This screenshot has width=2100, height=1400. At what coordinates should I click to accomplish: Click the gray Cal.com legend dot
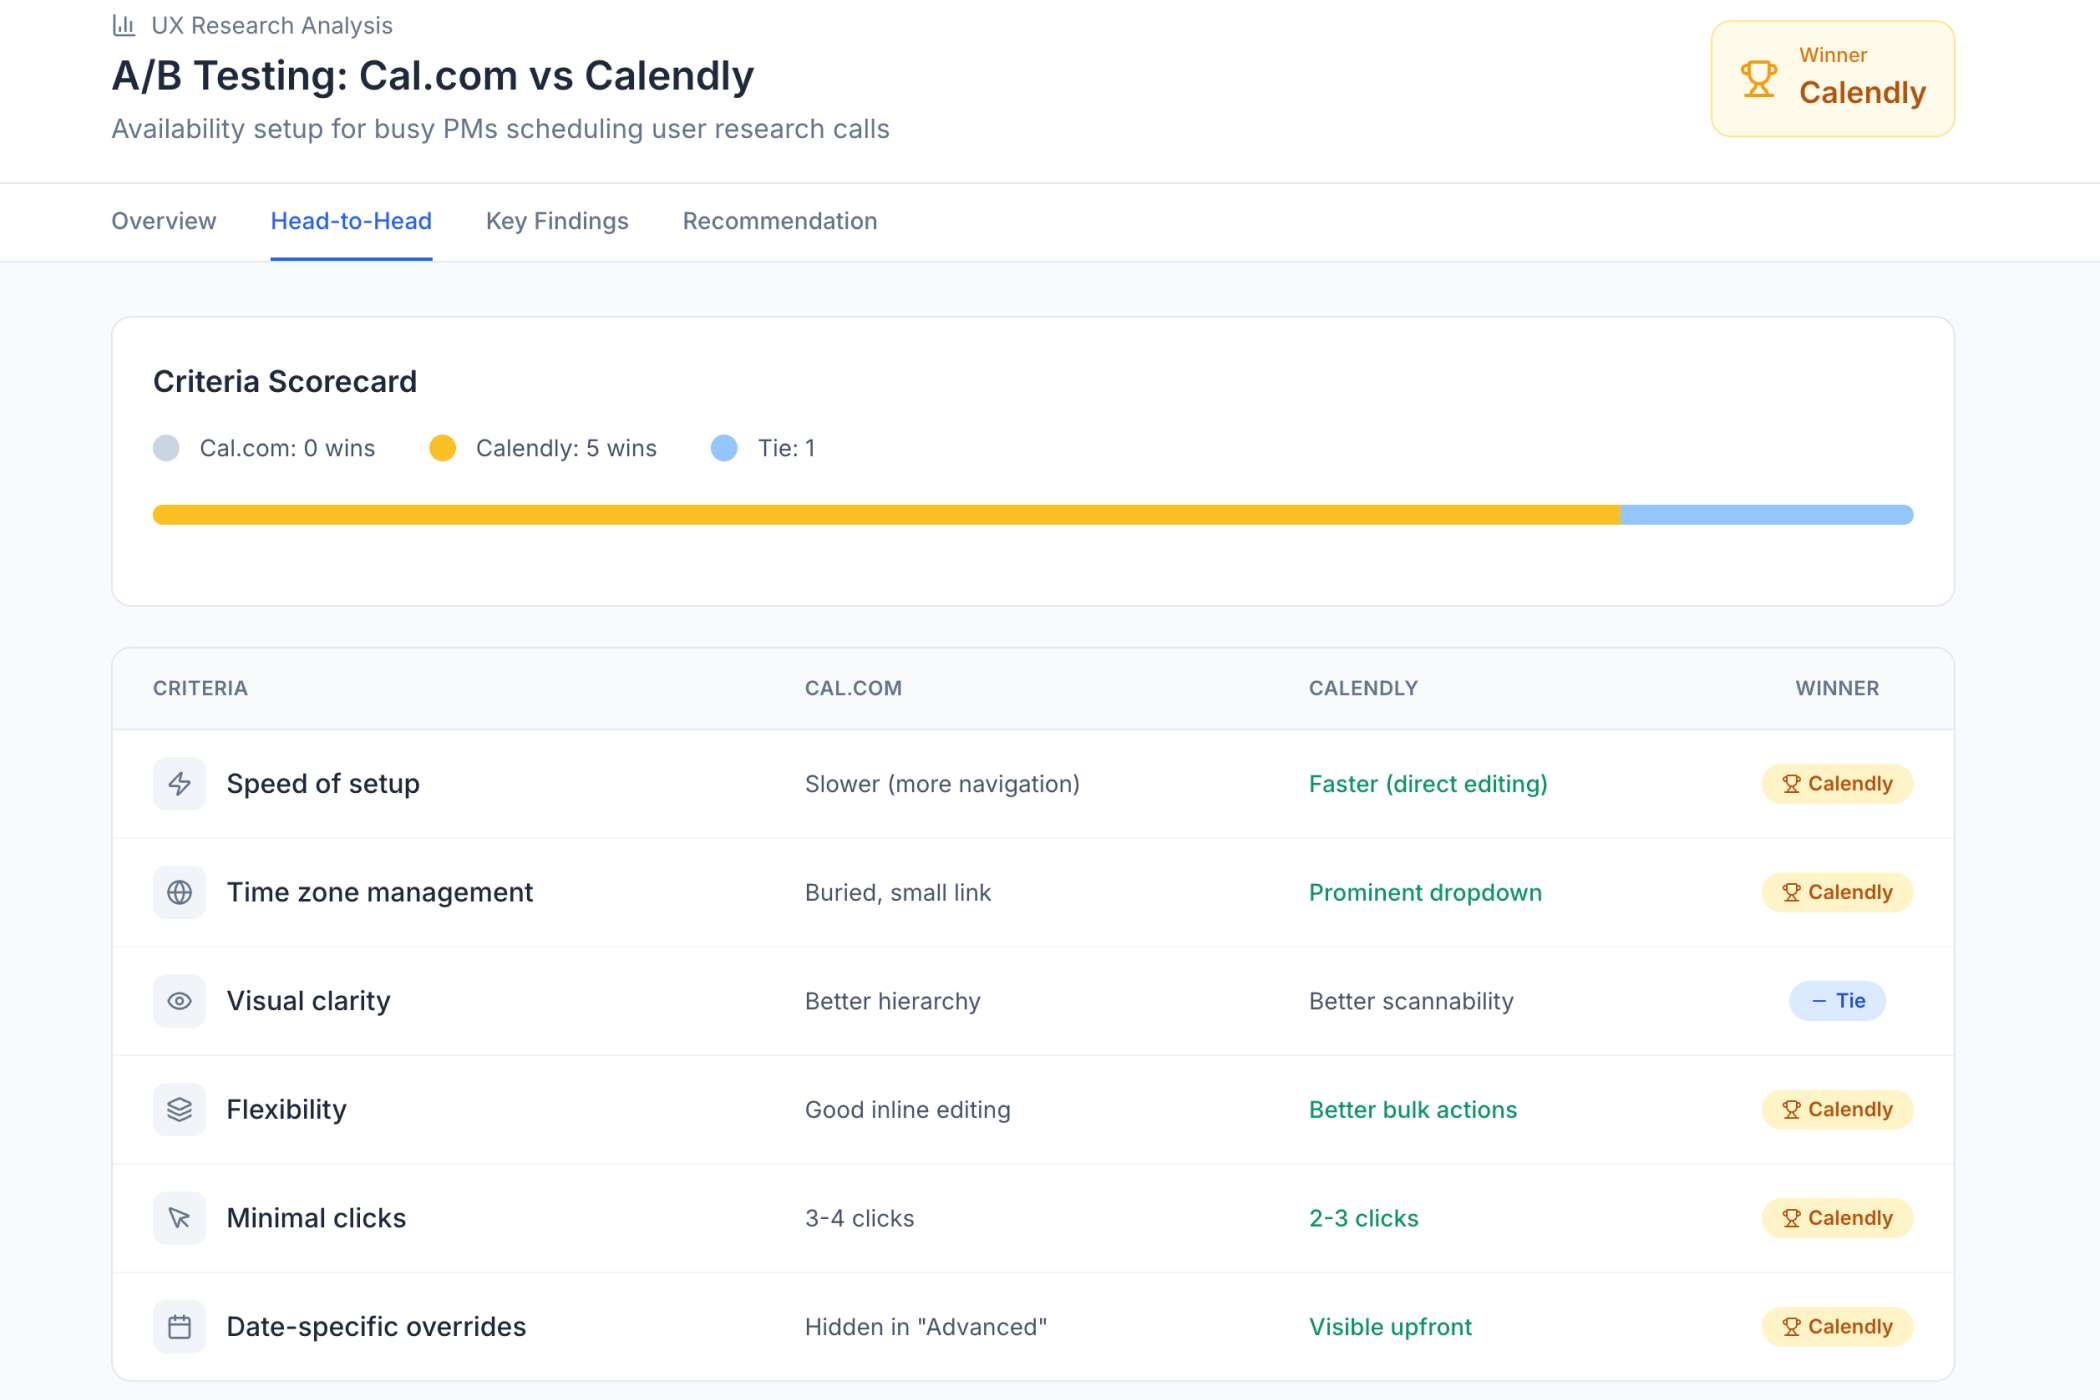click(166, 448)
